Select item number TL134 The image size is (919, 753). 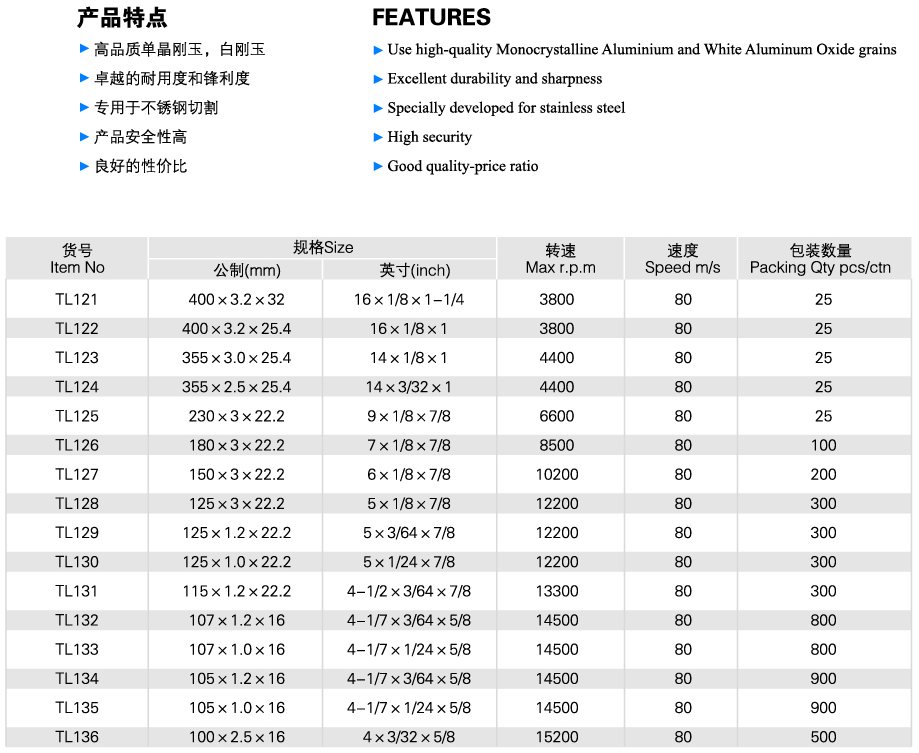[x=77, y=679]
